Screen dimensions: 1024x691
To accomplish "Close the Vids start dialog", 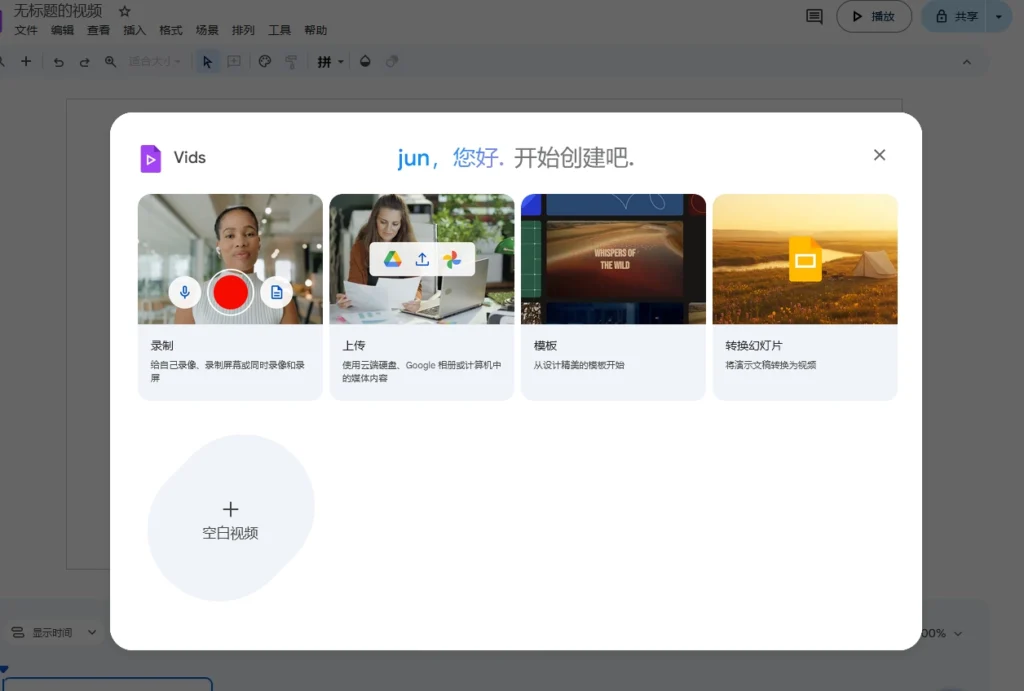I will tap(879, 155).
